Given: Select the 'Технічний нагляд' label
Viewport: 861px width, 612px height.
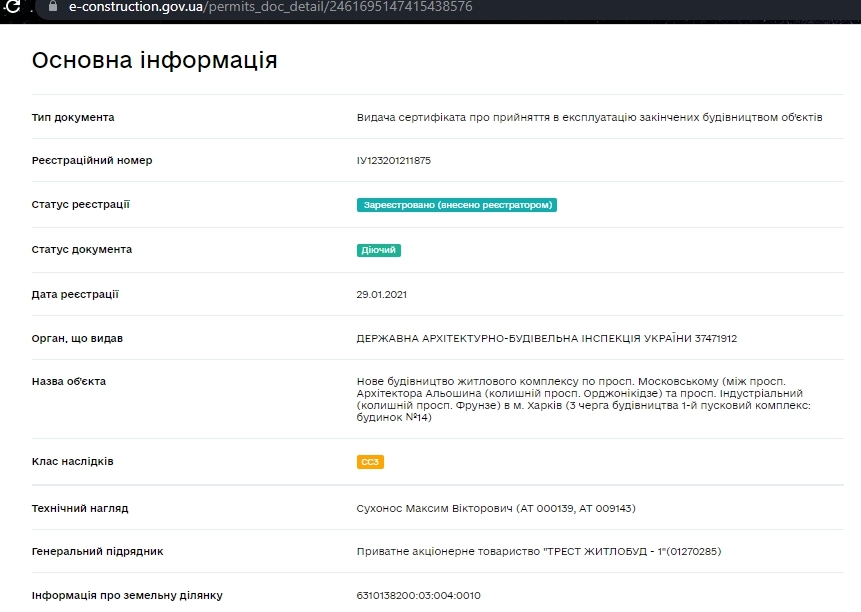Looking at the screenshot, I should 80,508.
